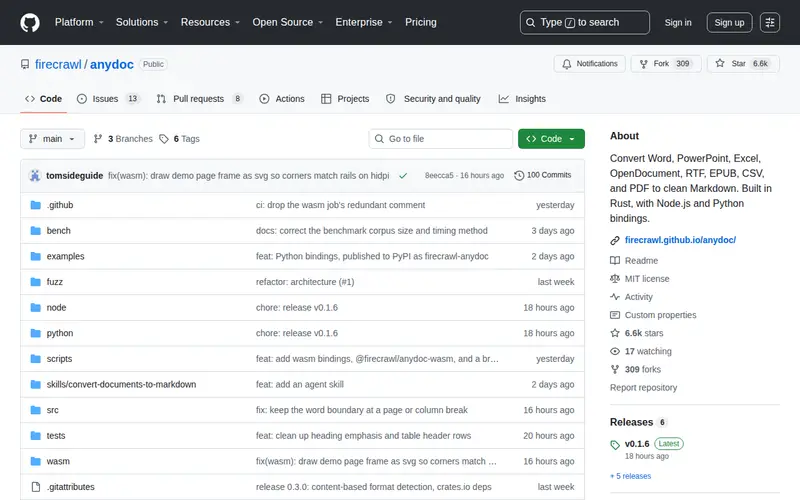Viewport: 800px width, 500px height.
Task: Open the anydoc repository name link
Action: (x=112, y=64)
